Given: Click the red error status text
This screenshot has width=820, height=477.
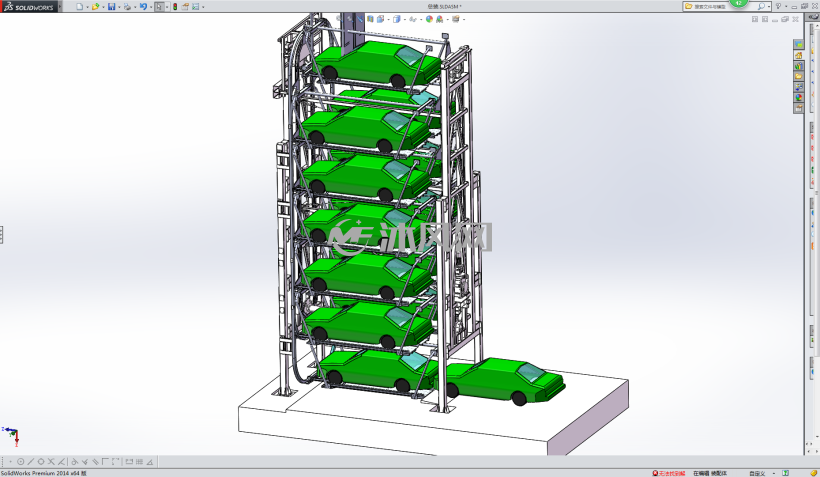Looking at the screenshot, I should [672, 473].
